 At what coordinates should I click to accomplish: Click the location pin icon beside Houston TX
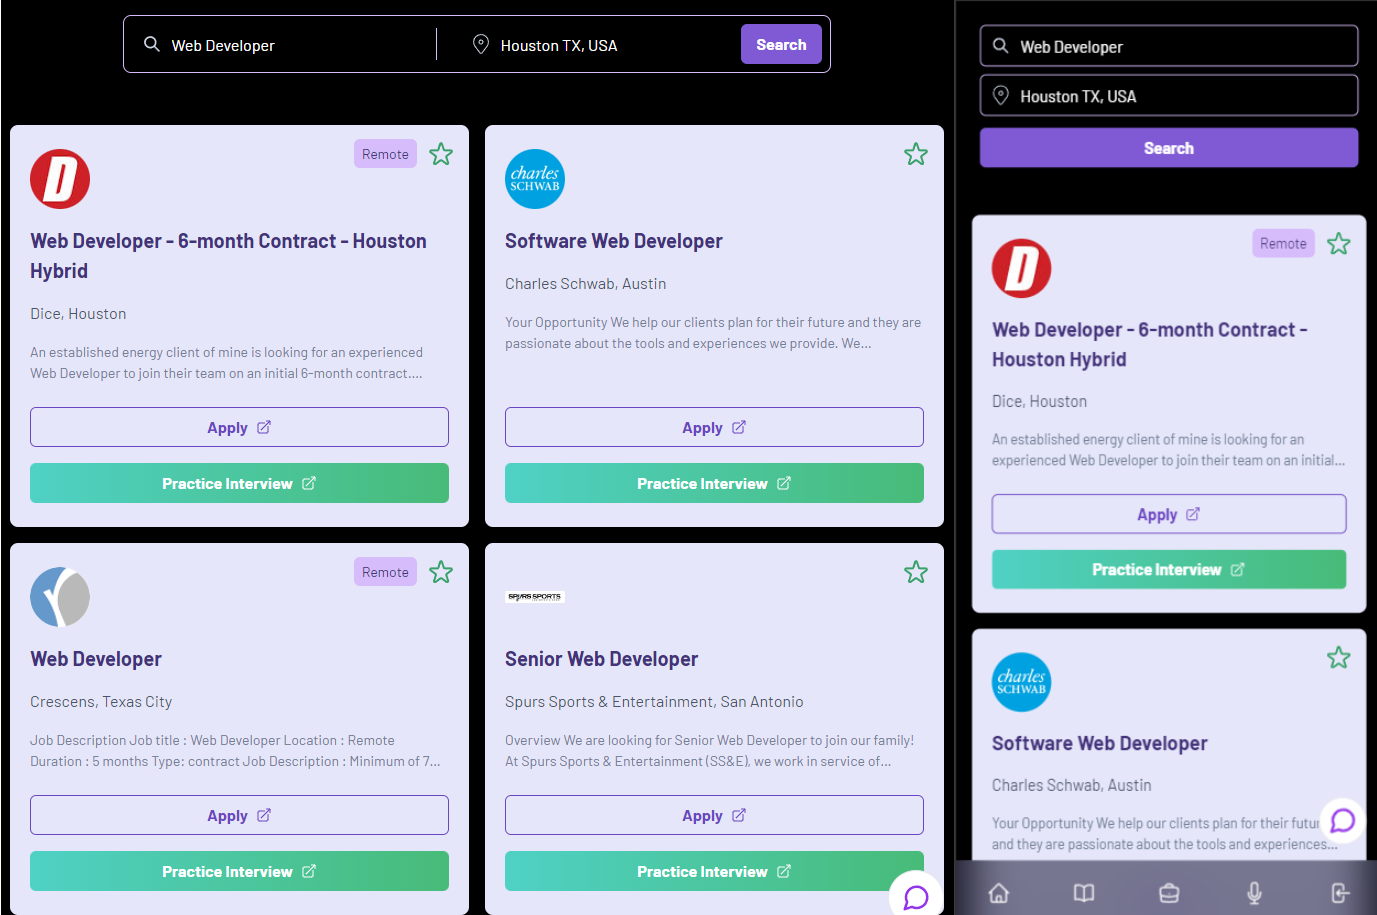(481, 44)
